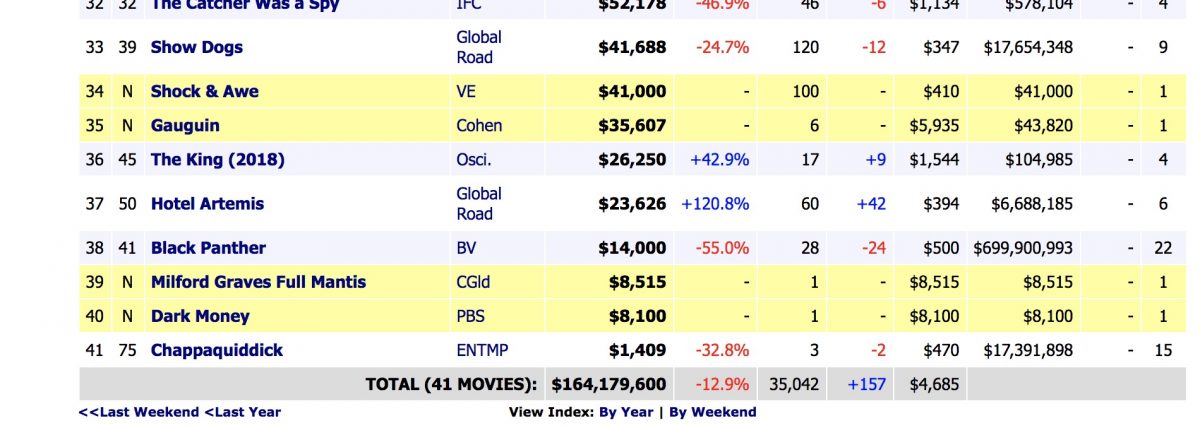The image size is (1200, 428).
Task: Open the Black Panther movie page
Action: click(x=208, y=247)
